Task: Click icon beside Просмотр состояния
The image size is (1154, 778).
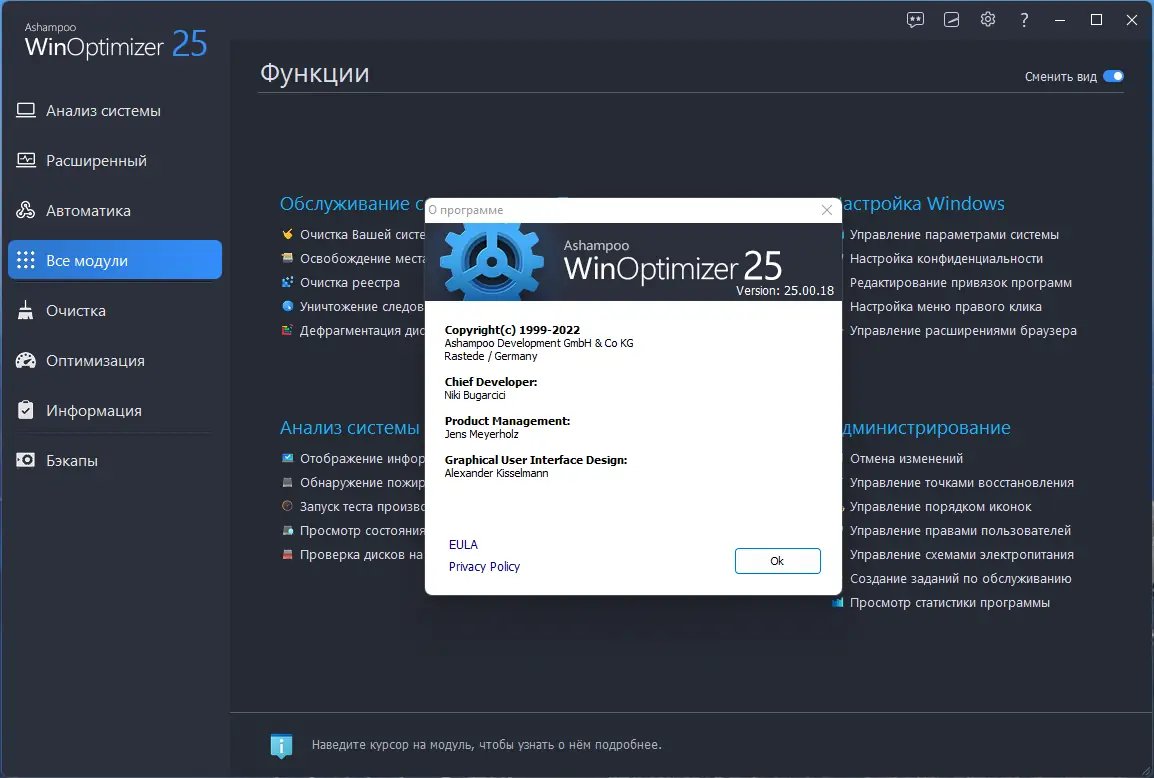Action: (x=287, y=530)
